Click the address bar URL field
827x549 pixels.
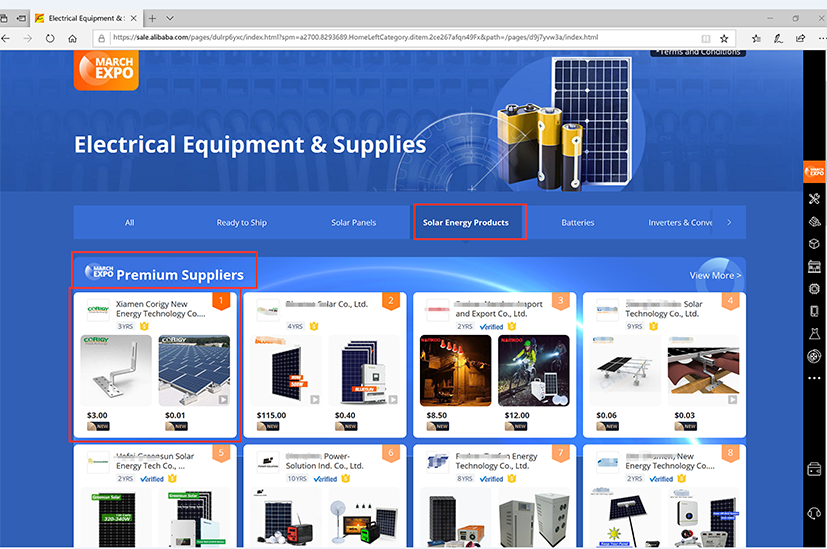(x=355, y=38)
